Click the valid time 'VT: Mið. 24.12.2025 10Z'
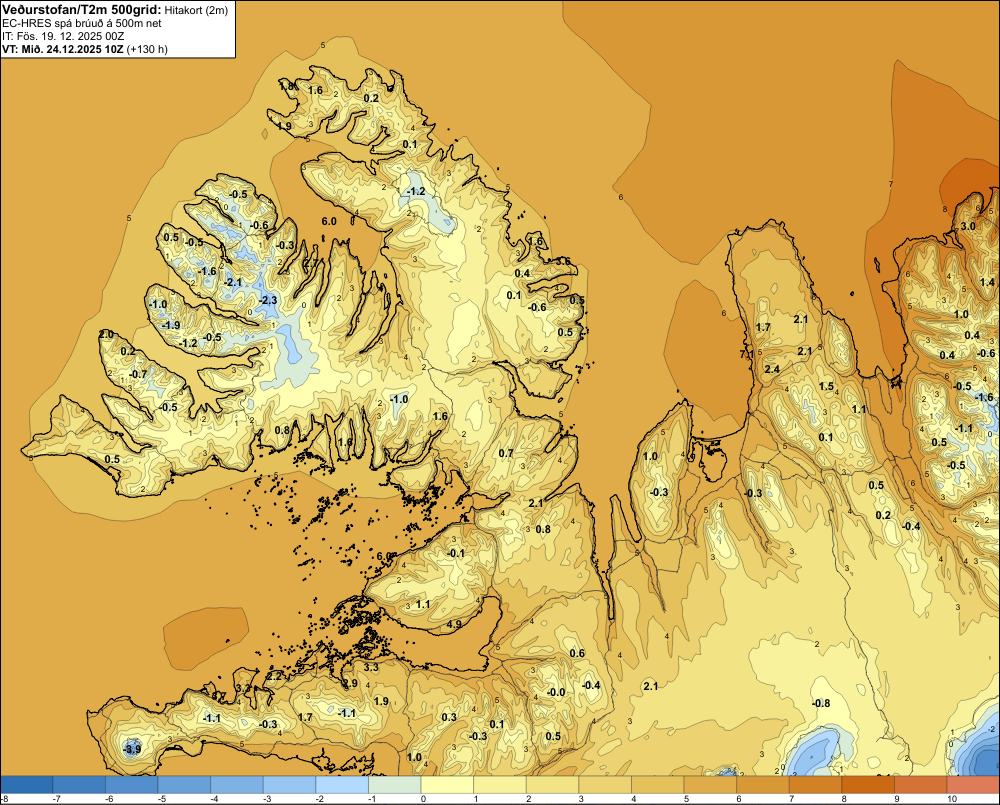The height and width of the screenshot is (805, 1000). pos(63,49)
